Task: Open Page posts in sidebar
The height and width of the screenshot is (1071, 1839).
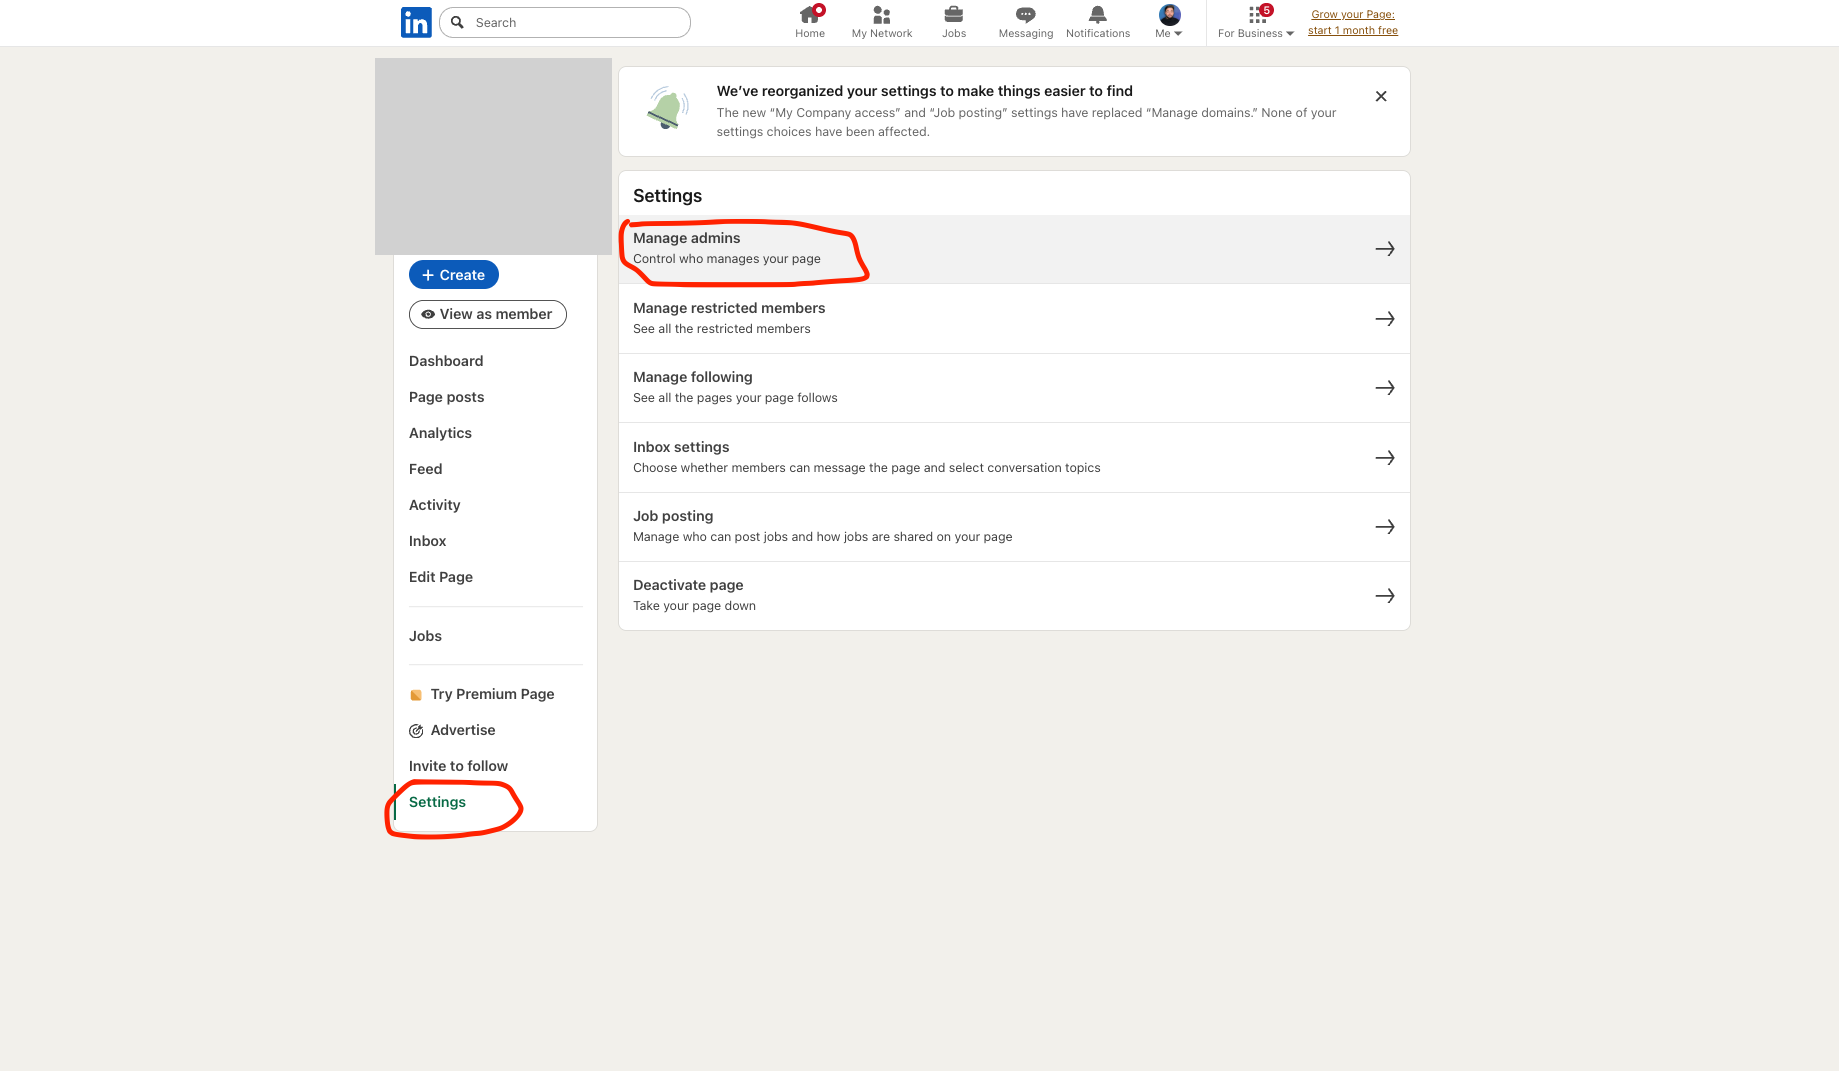Action: coord(446,397)
